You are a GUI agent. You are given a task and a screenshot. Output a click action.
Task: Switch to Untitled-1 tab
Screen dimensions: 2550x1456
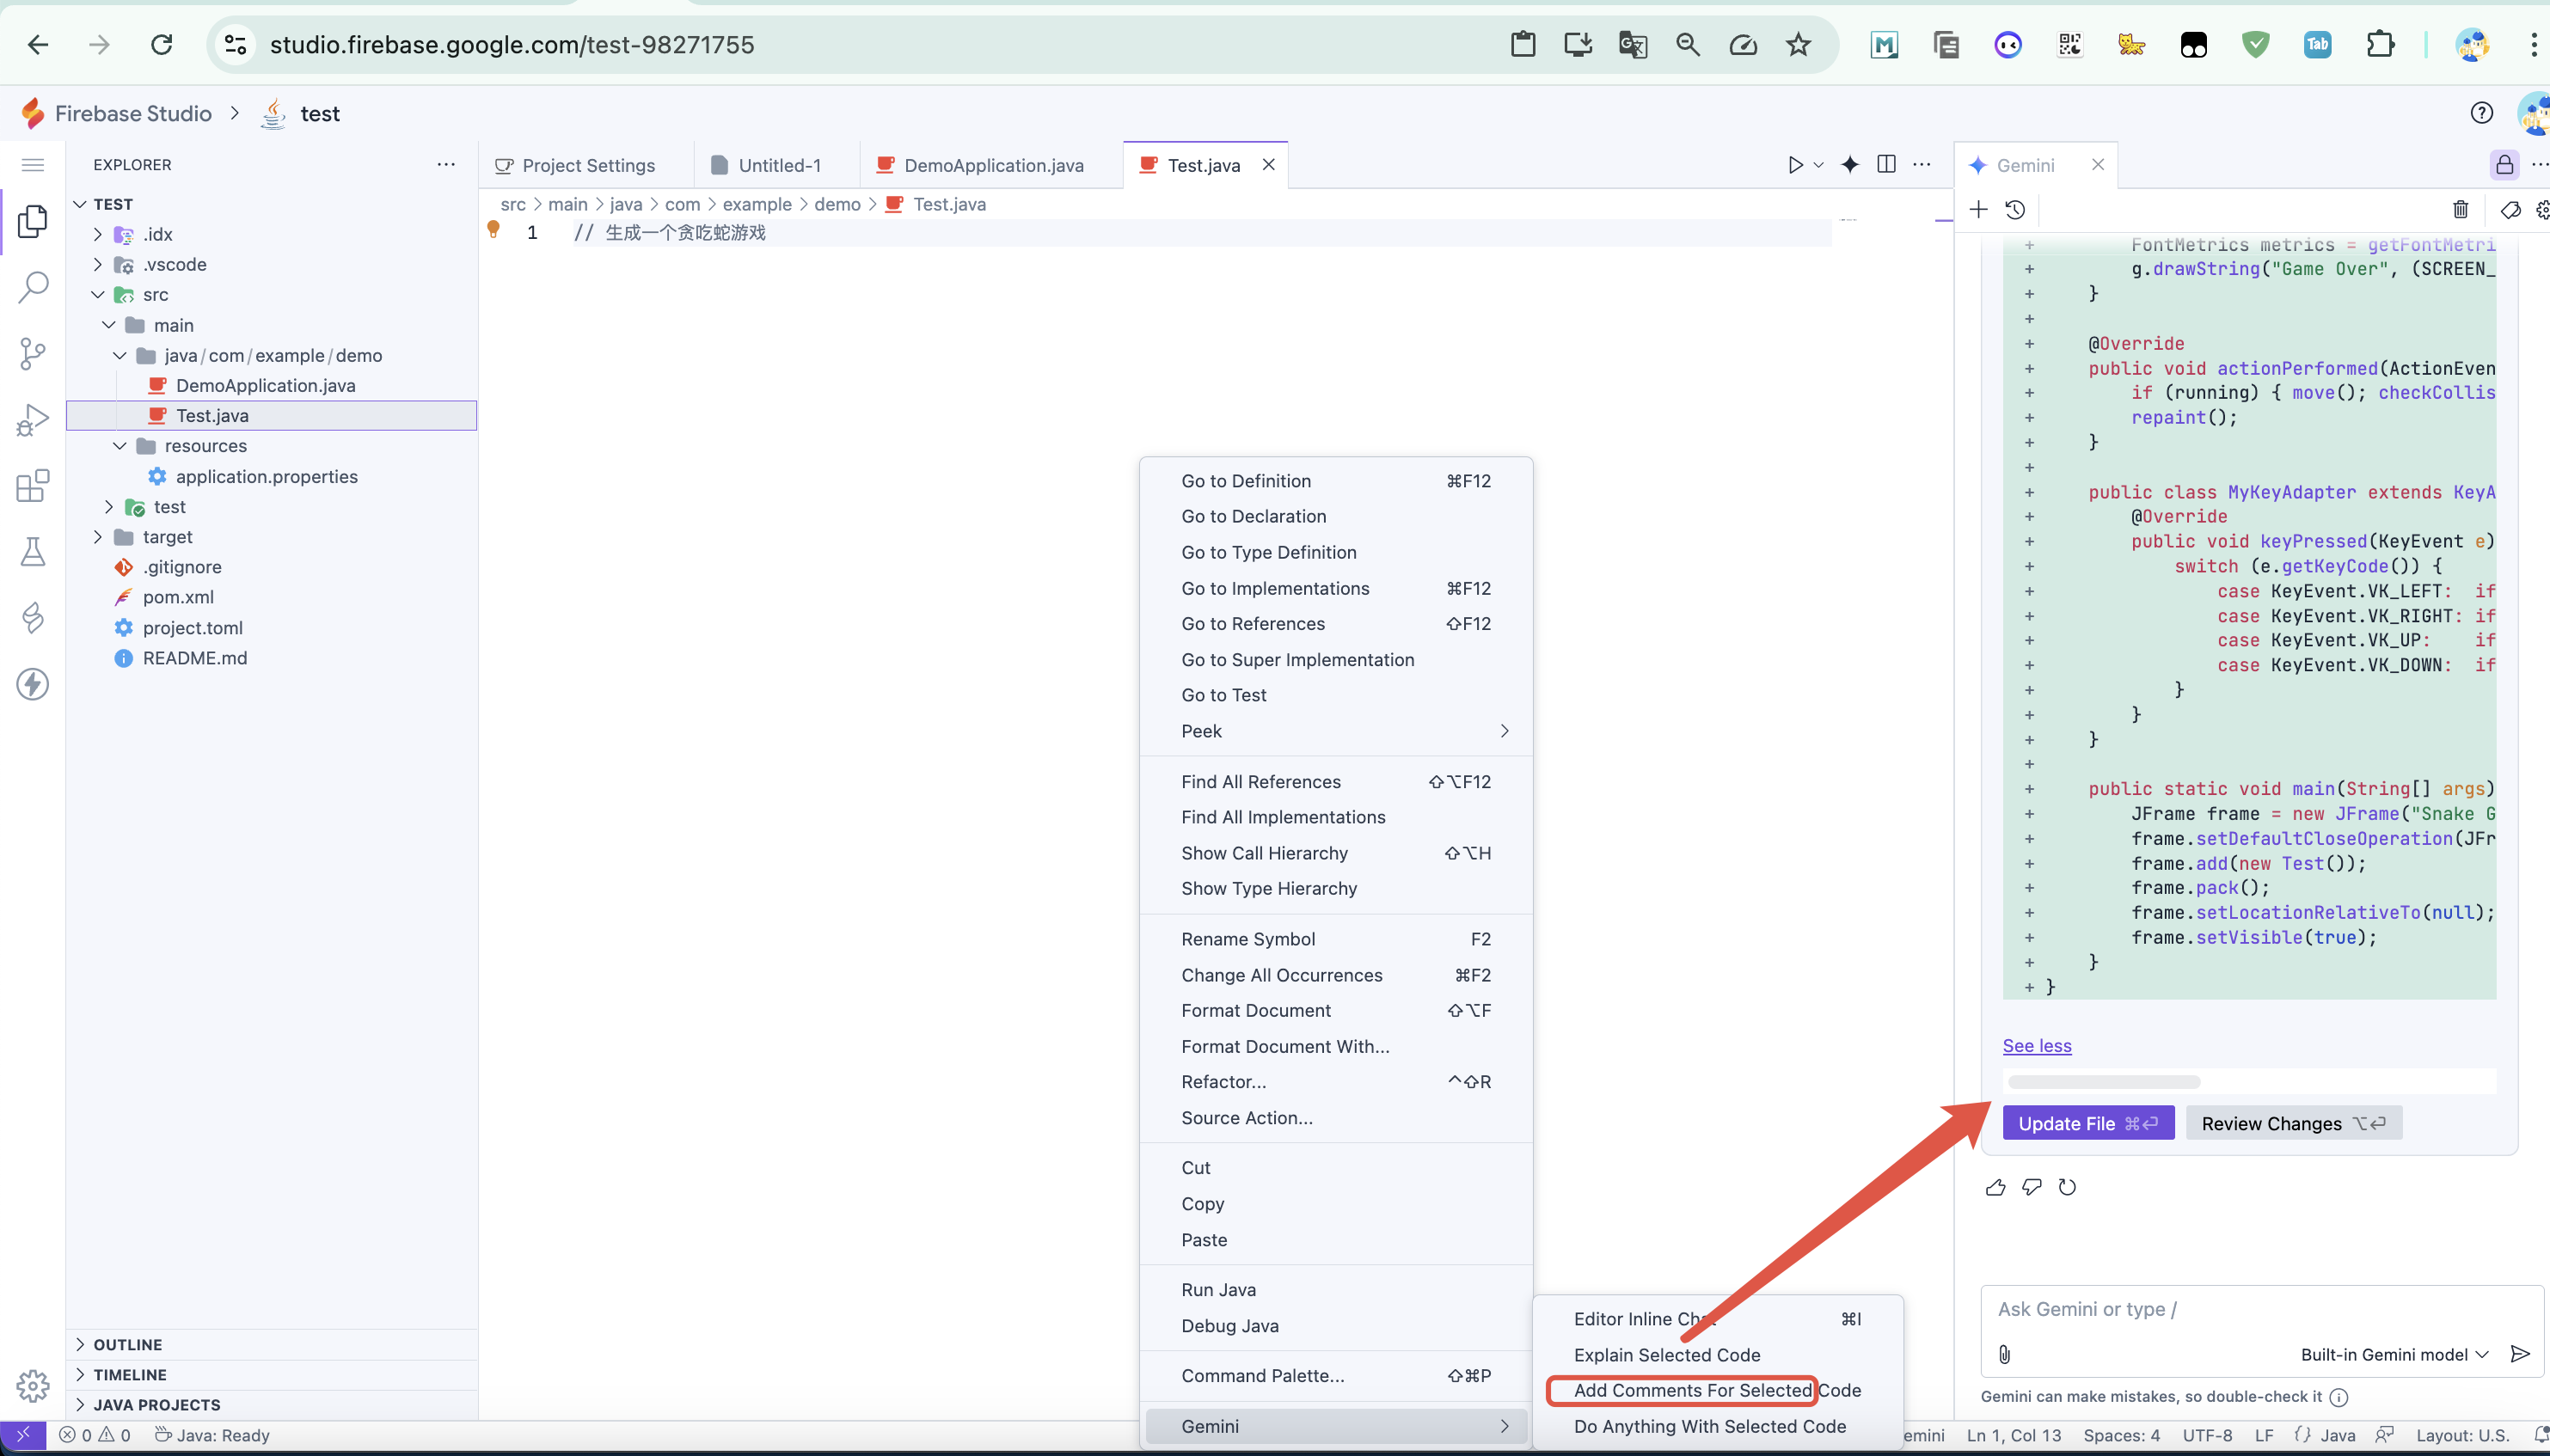(x=777, y=165)
